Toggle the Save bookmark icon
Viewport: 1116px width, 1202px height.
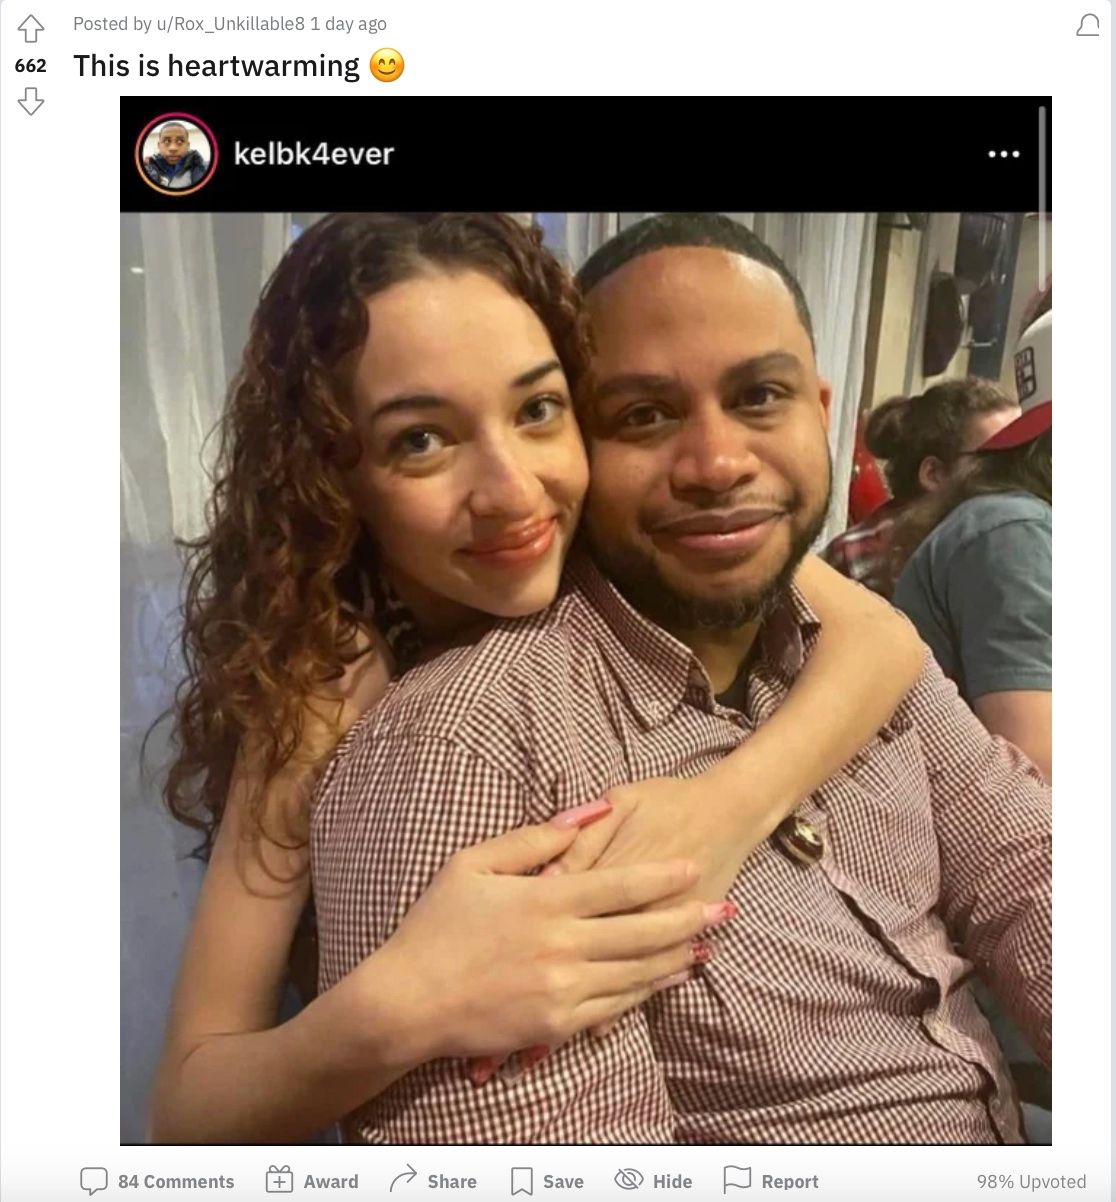pos(521,1181)
